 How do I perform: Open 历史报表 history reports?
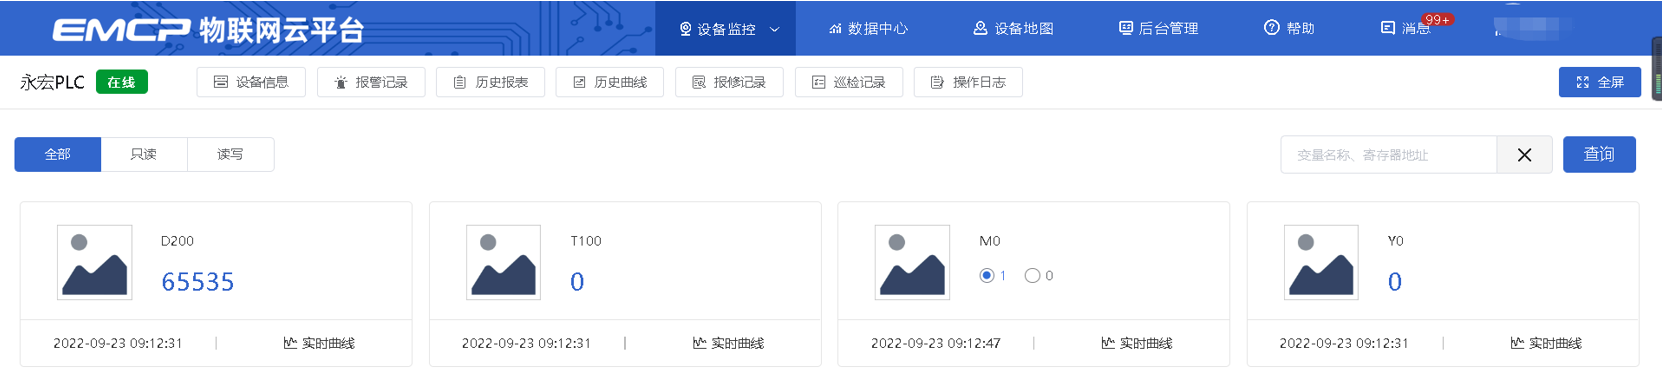tap(490, 82)
